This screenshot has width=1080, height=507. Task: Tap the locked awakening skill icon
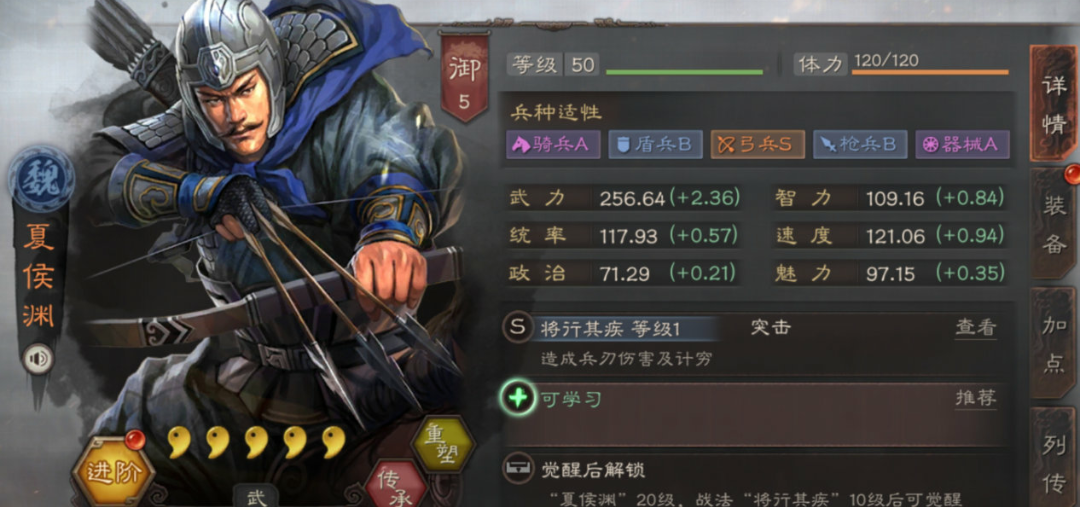[x=517, y=469]
